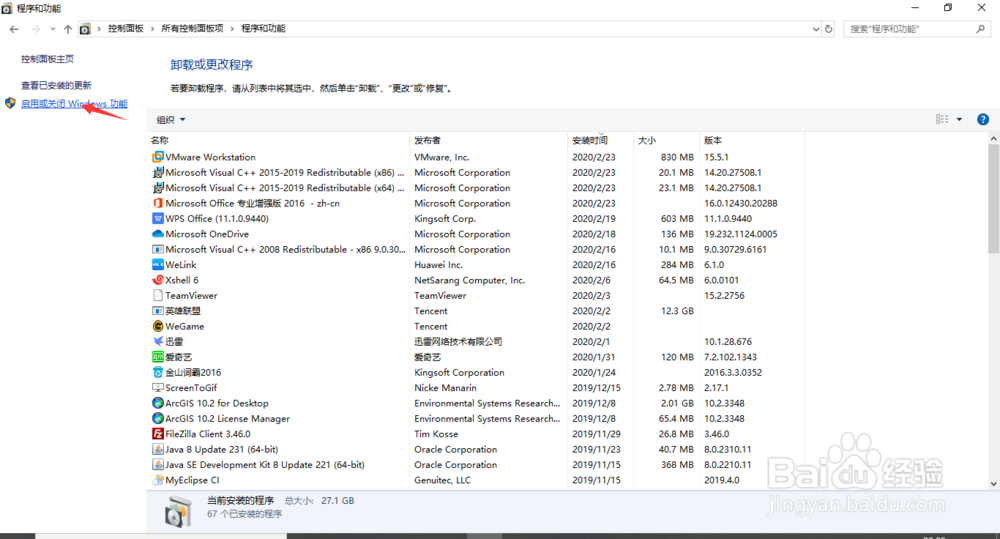Expand the chevron after 所有控制面板项 breadcrumb
Screen dimensions: 1000x539
click(x=232, y=29)
